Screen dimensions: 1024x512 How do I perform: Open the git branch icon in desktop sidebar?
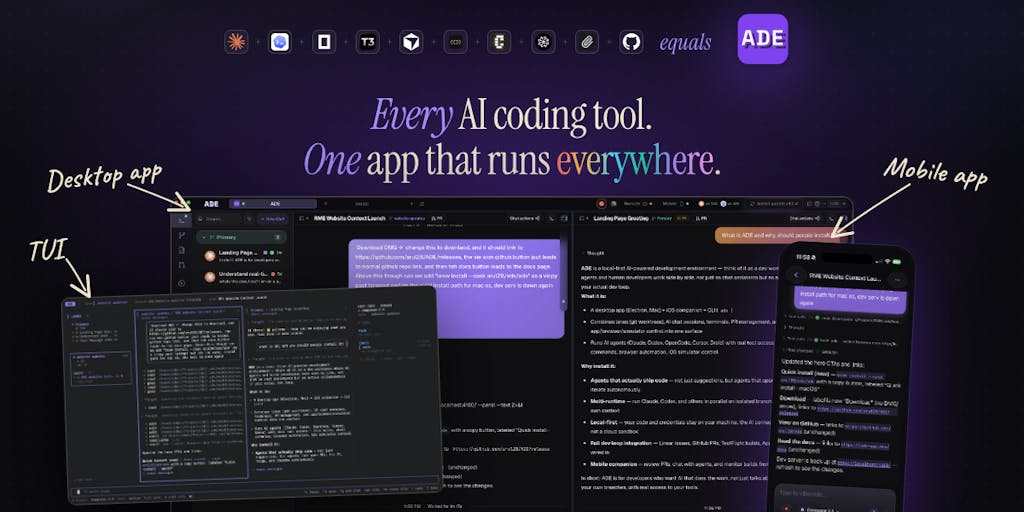[x=182, y=235]
